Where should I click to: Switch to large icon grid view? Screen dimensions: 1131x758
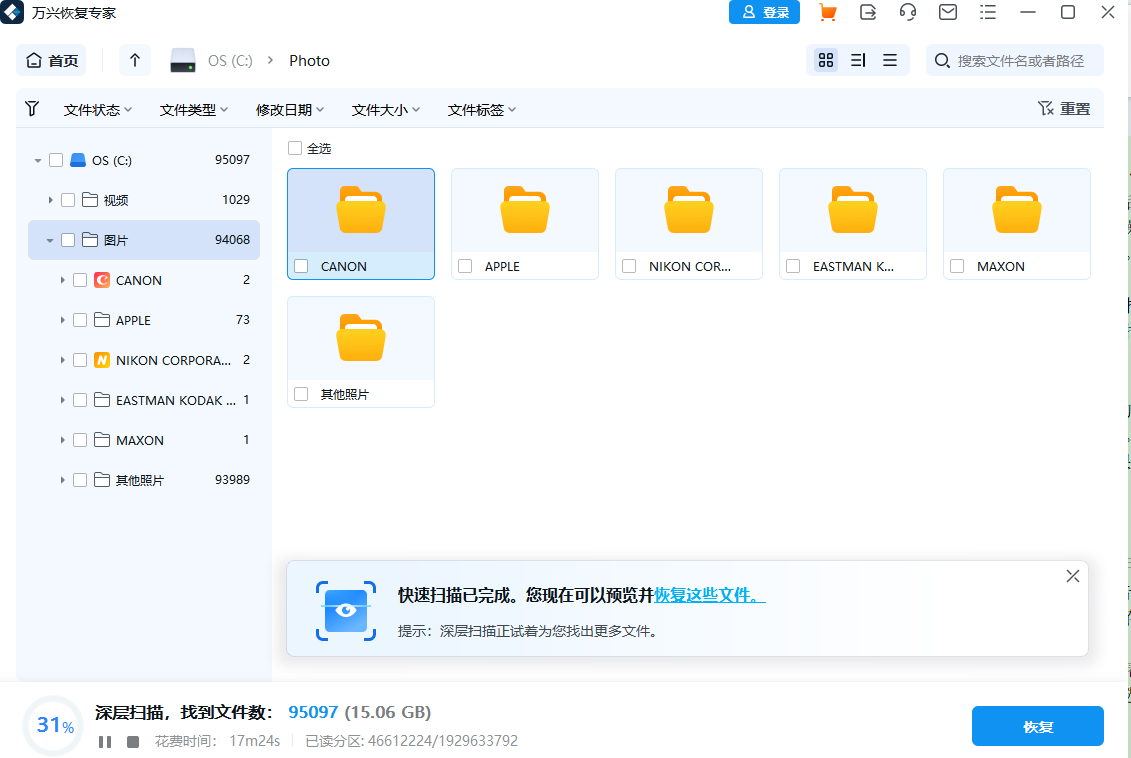(x=825, y=60)
